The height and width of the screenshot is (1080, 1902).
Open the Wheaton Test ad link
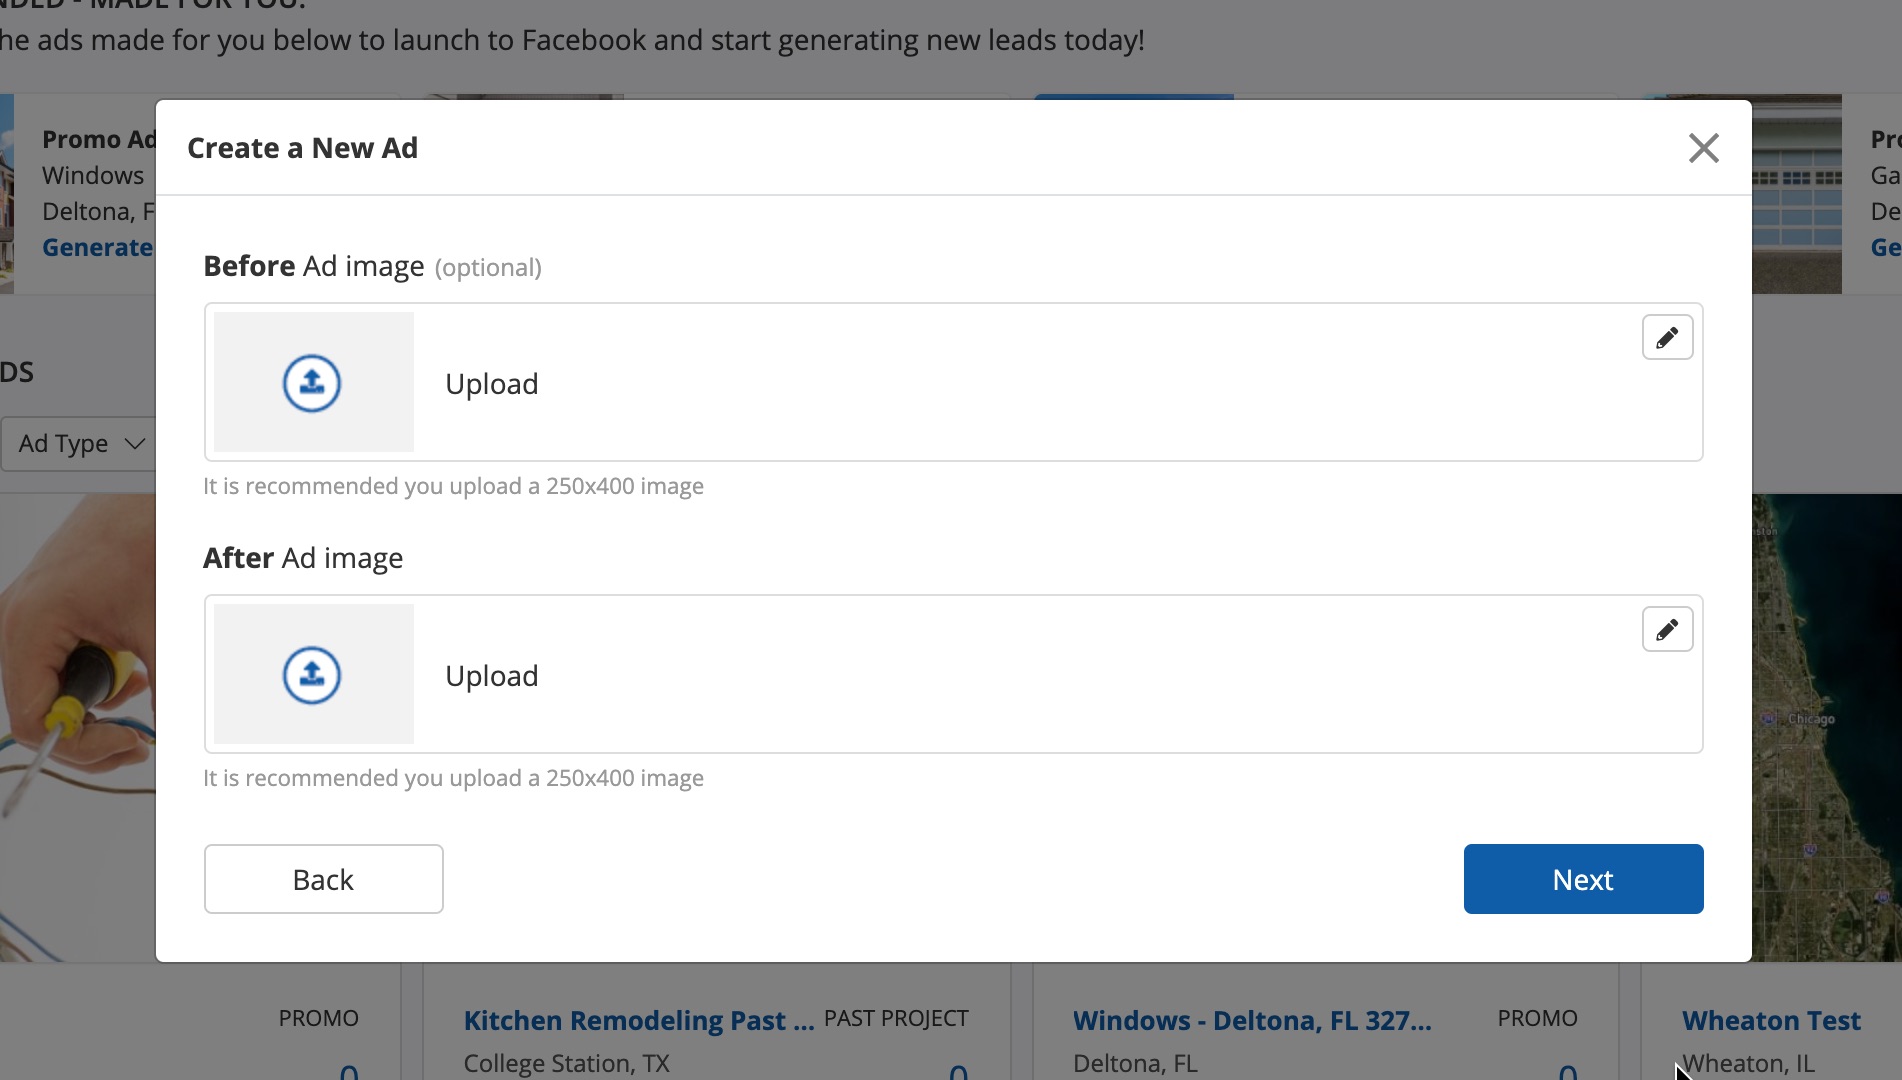click(1770, 1020)
